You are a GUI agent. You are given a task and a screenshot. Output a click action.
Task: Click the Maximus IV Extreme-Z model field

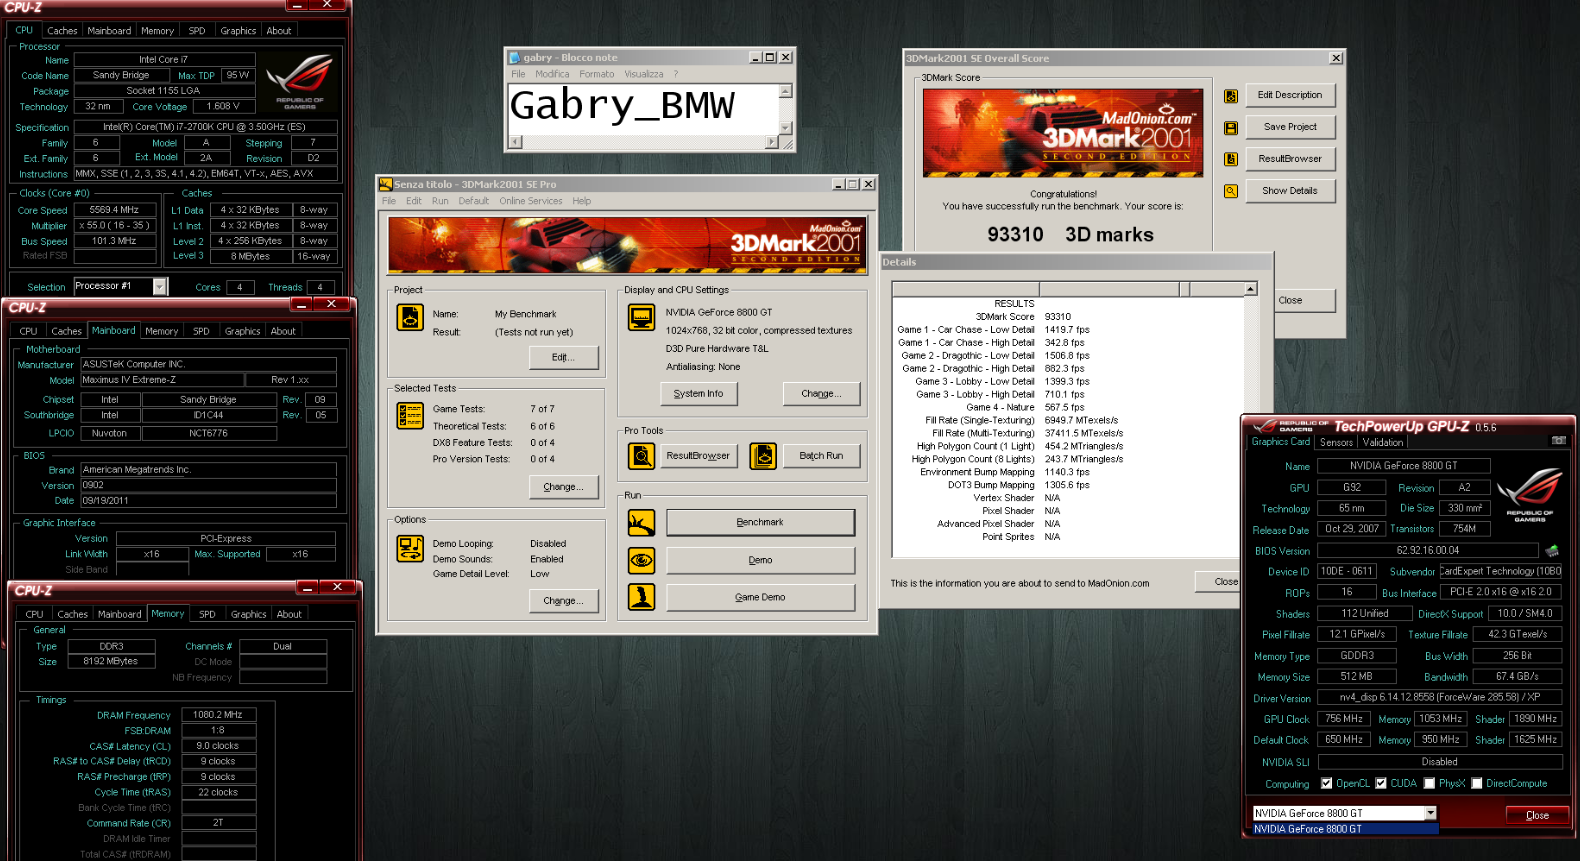(x=161, y=380)
